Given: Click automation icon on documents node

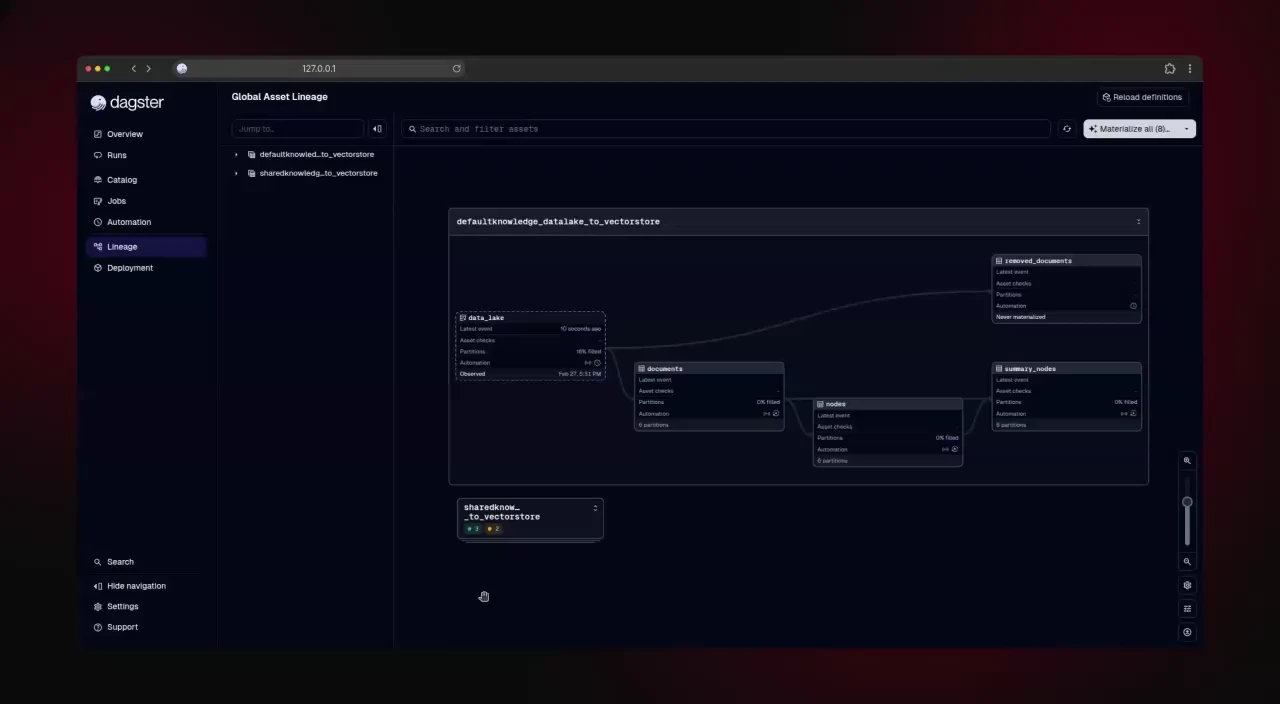Looking at the screenshot, I should click(x=776, y=414).
